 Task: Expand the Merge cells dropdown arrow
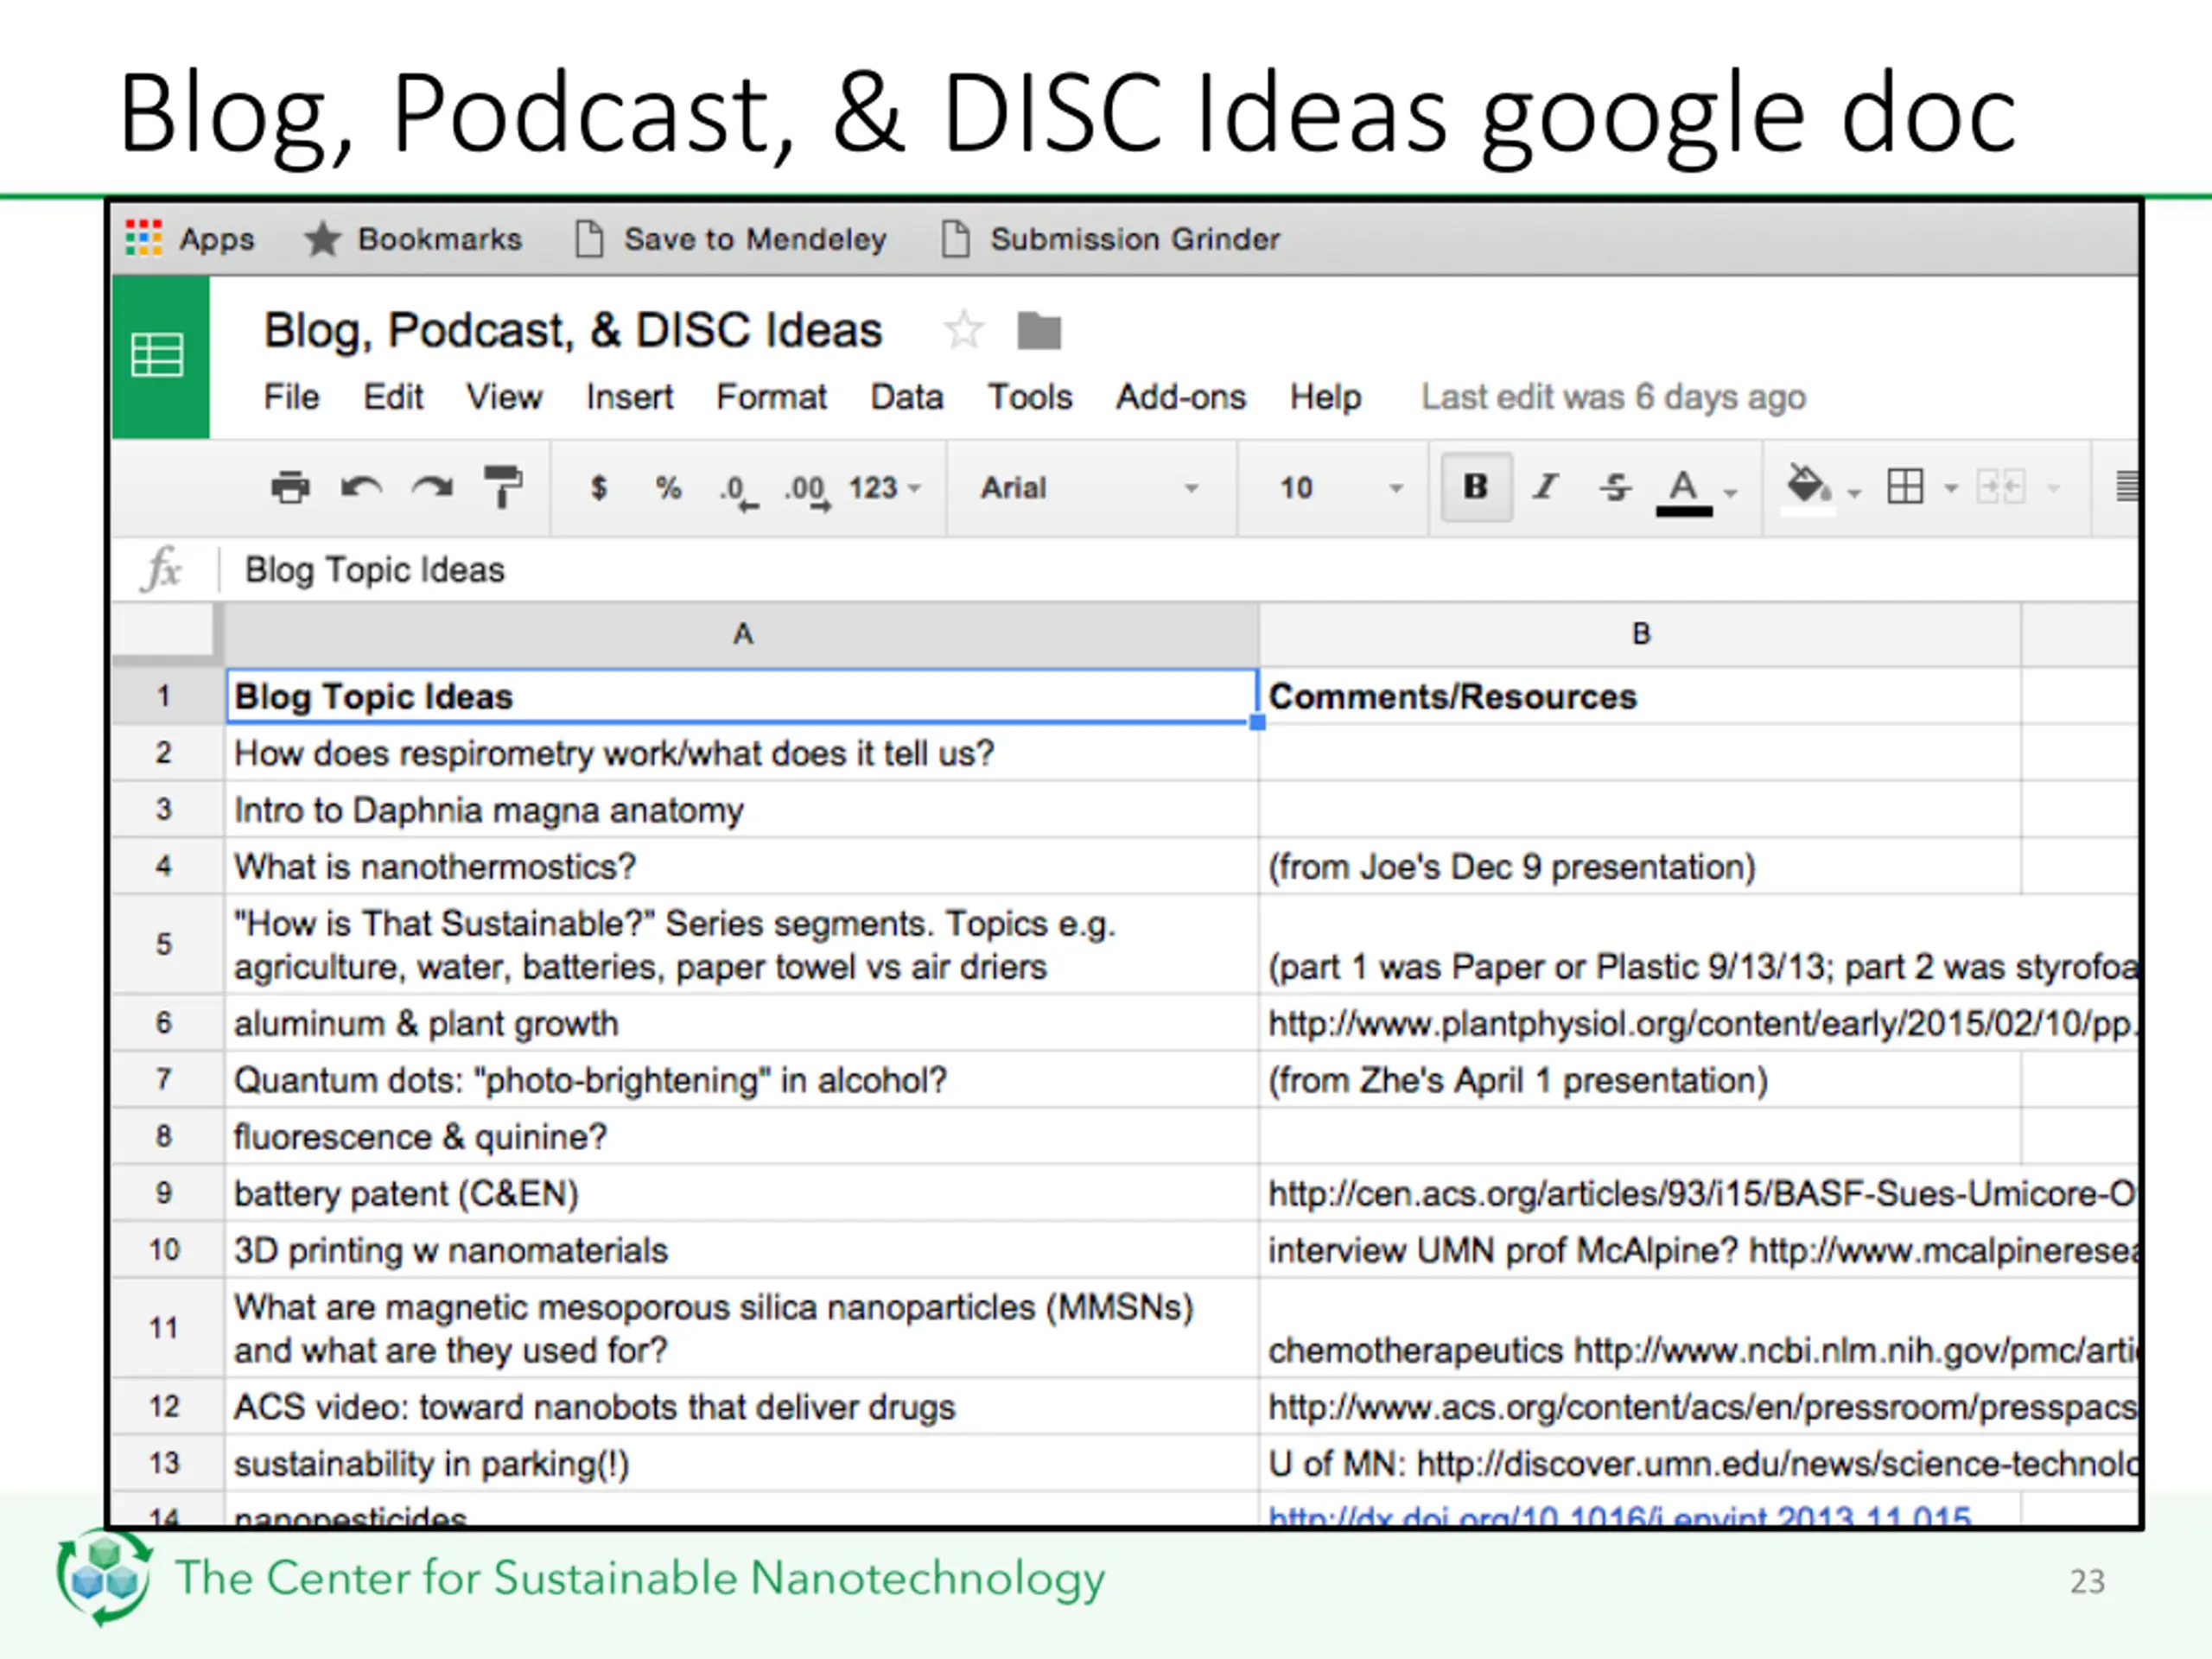pyautogui.click(x=2053, y=489)
